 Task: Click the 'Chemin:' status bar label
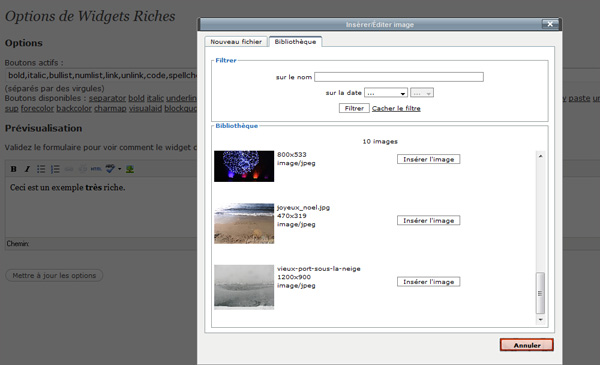click(18, 244)
